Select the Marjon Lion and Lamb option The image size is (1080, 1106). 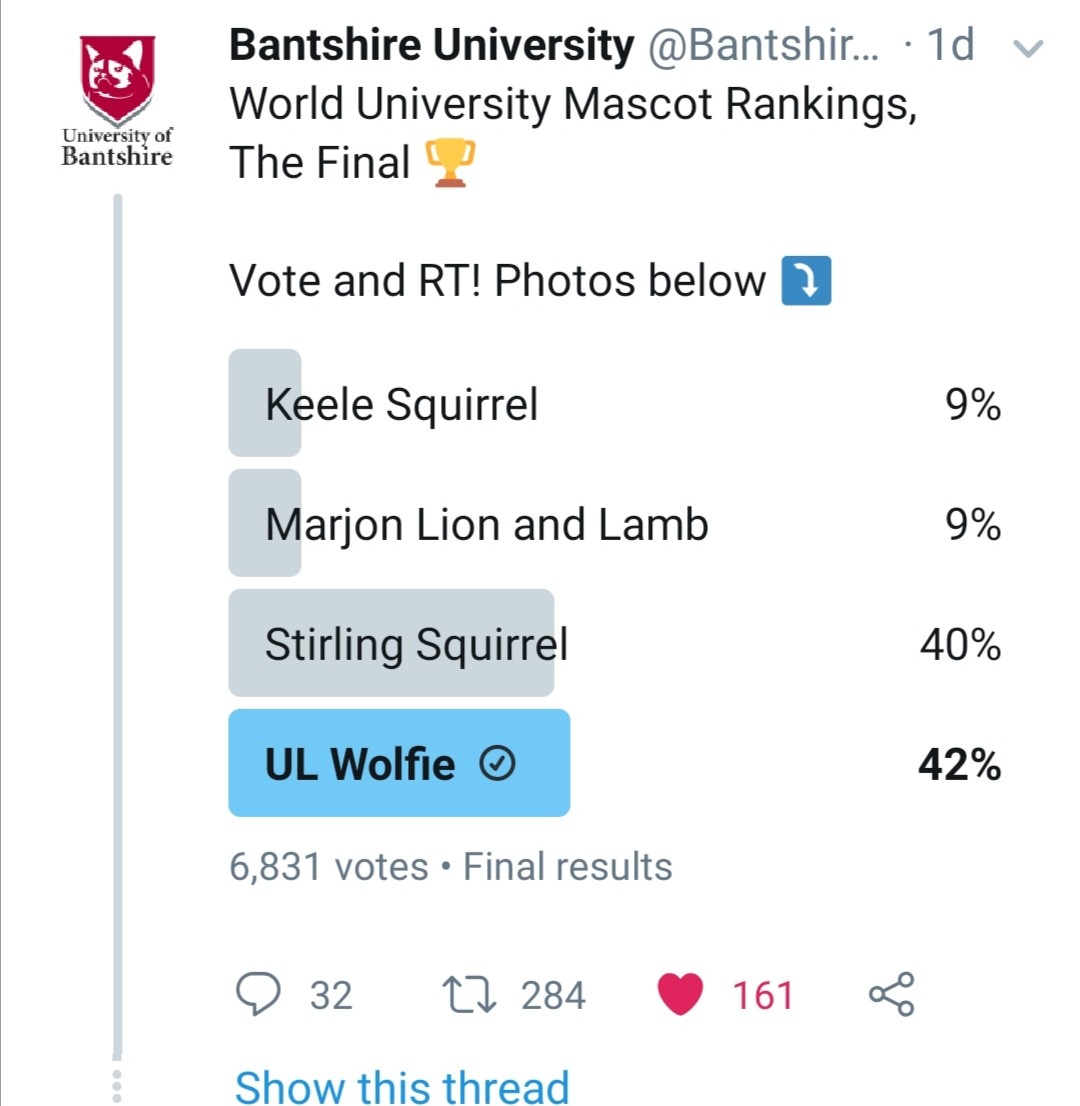click(486, 525)
